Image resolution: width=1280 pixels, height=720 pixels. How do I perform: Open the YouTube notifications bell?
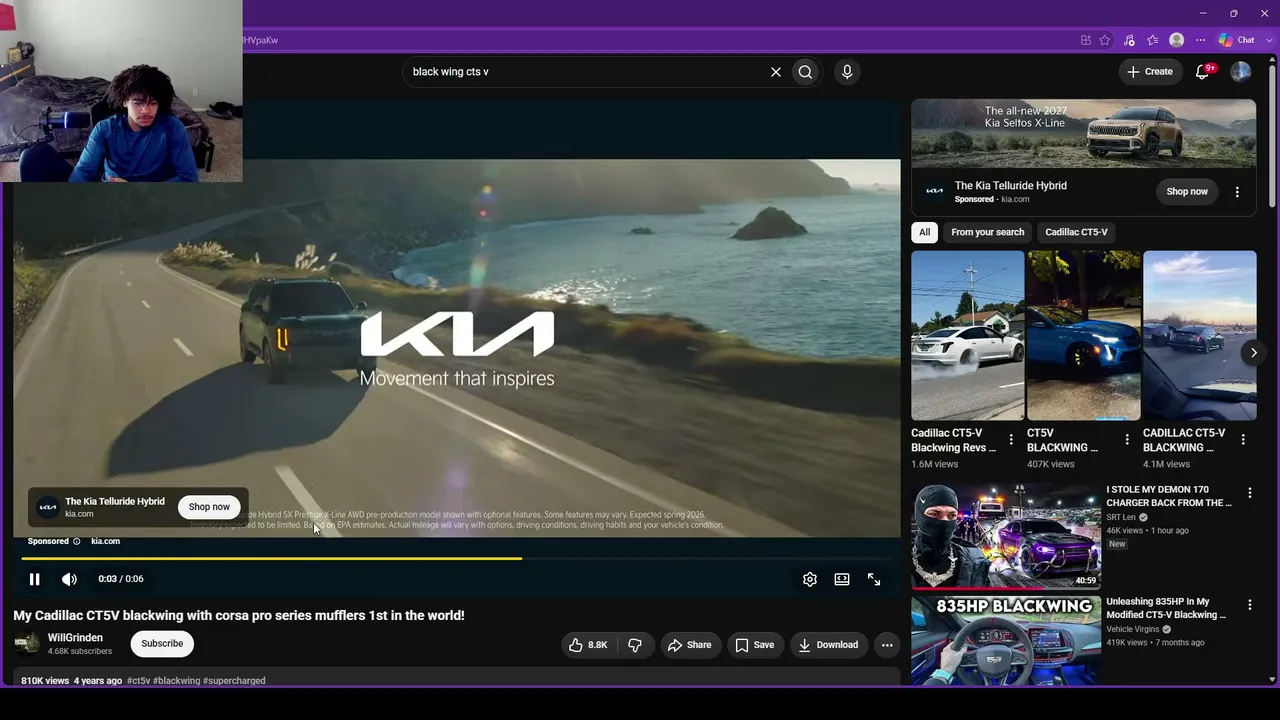1203,72
